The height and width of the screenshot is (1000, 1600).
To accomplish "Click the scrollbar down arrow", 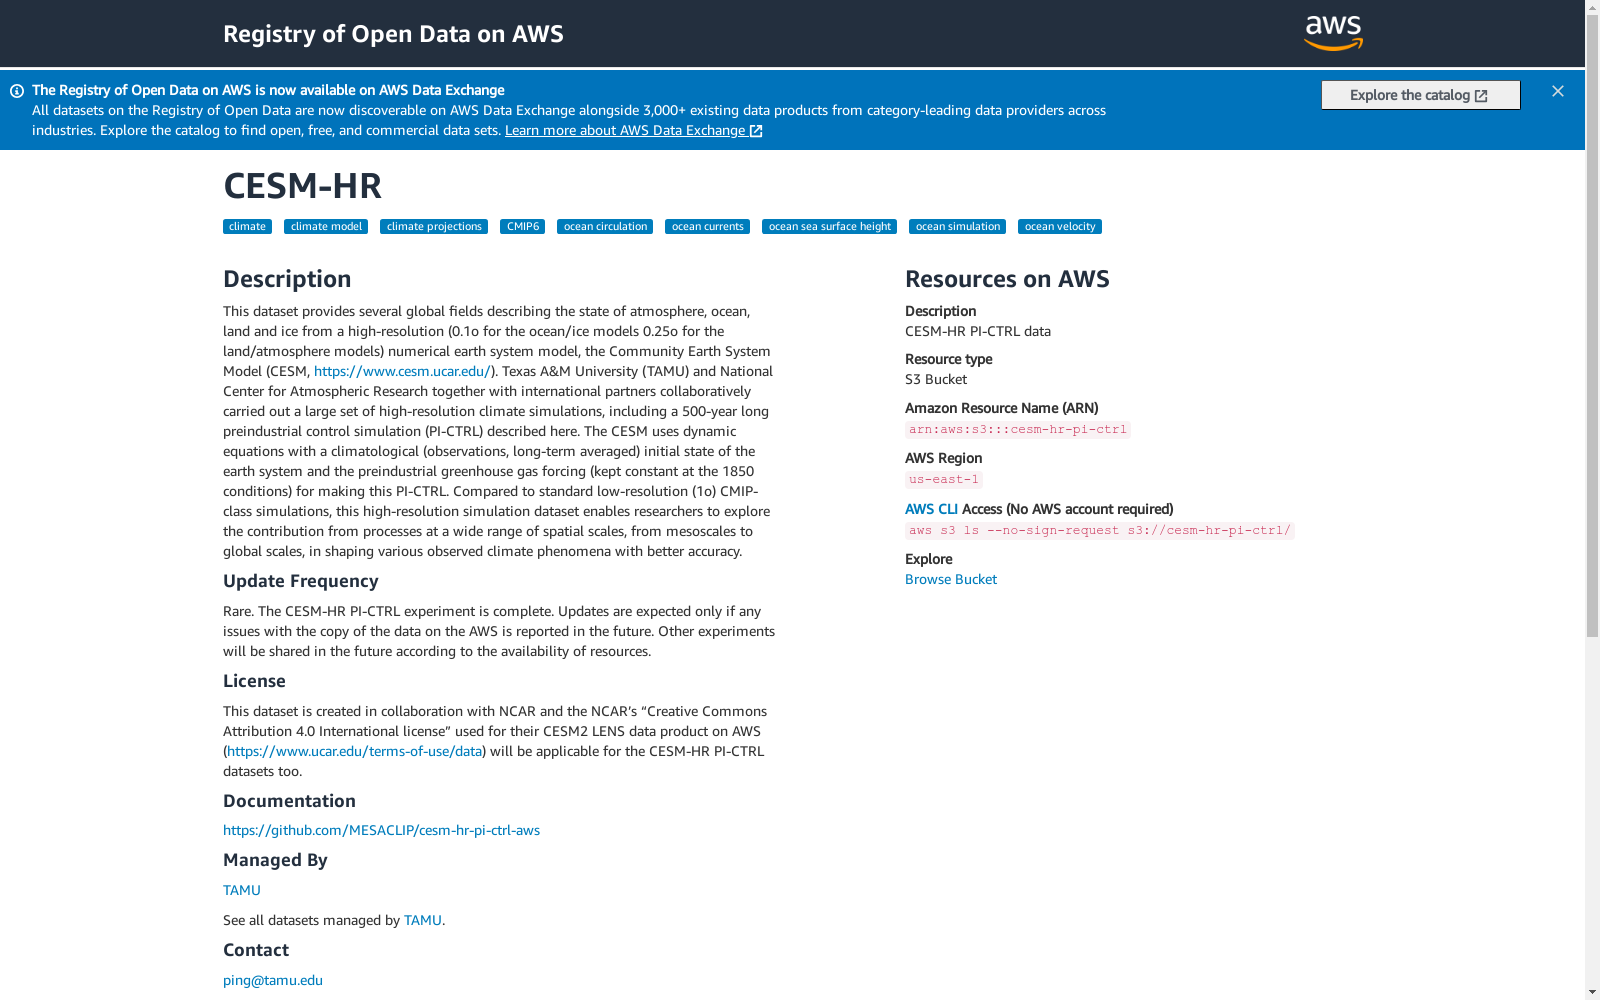I will [1592, 992].
